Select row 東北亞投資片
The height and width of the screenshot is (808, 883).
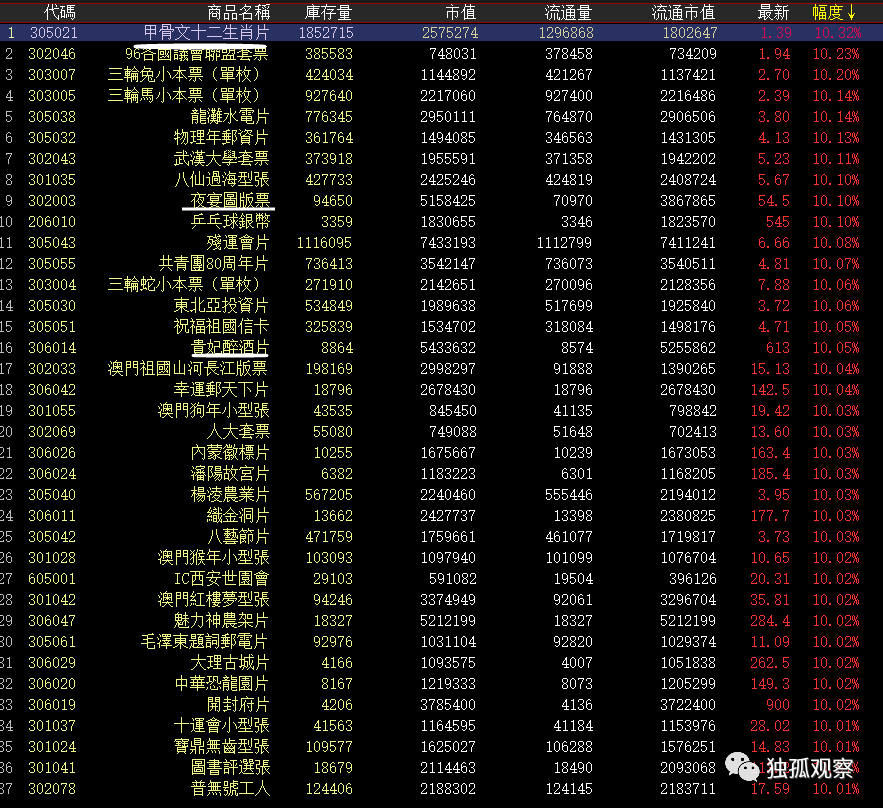point(442,306)
